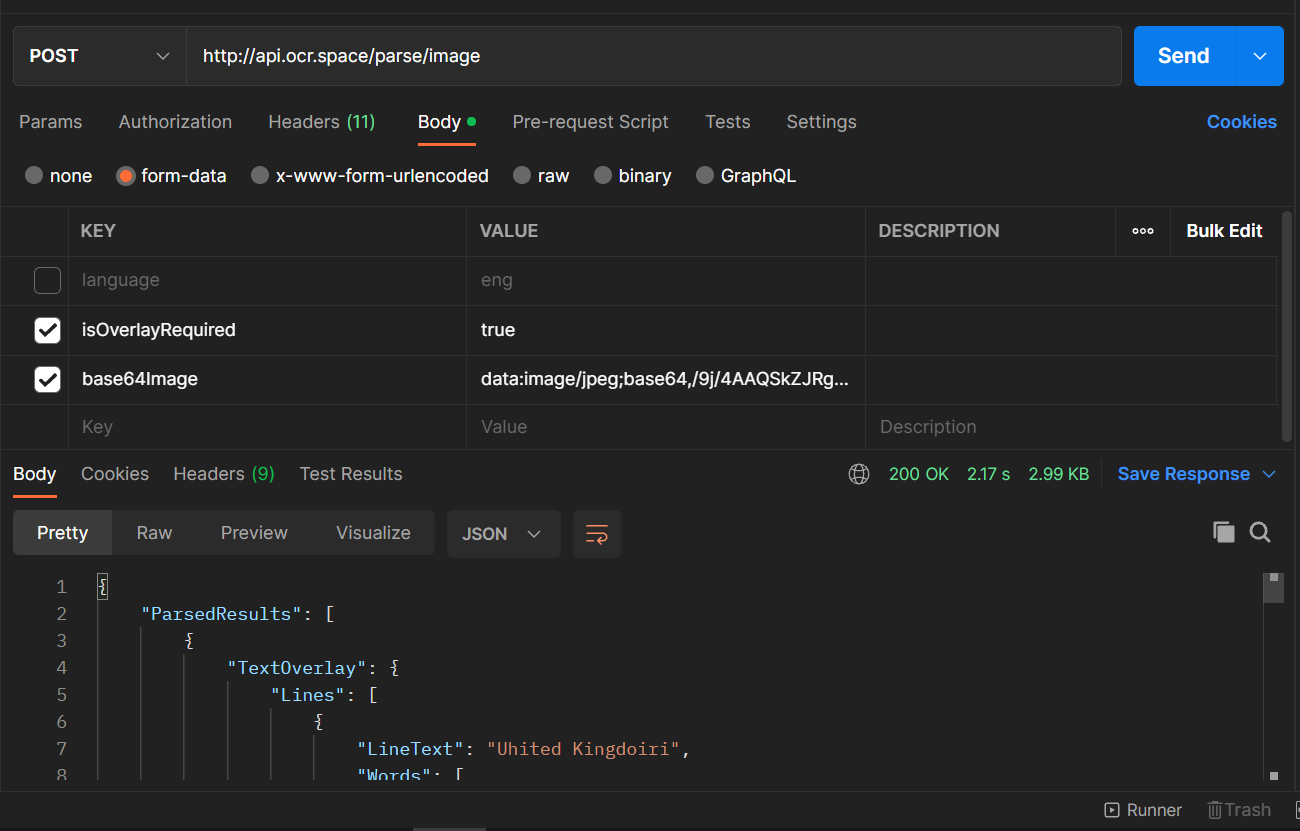Open the response Headers (9) tab
The width and height of the screenshot is (1300, 831).
(x=224, y=474)
